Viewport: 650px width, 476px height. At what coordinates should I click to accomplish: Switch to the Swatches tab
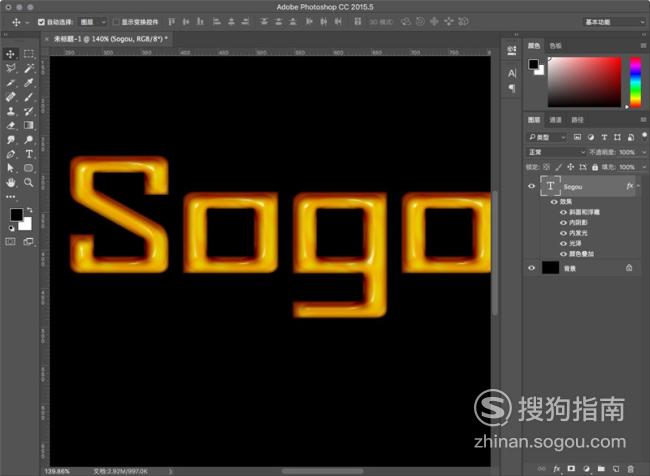tap(555, 46)
